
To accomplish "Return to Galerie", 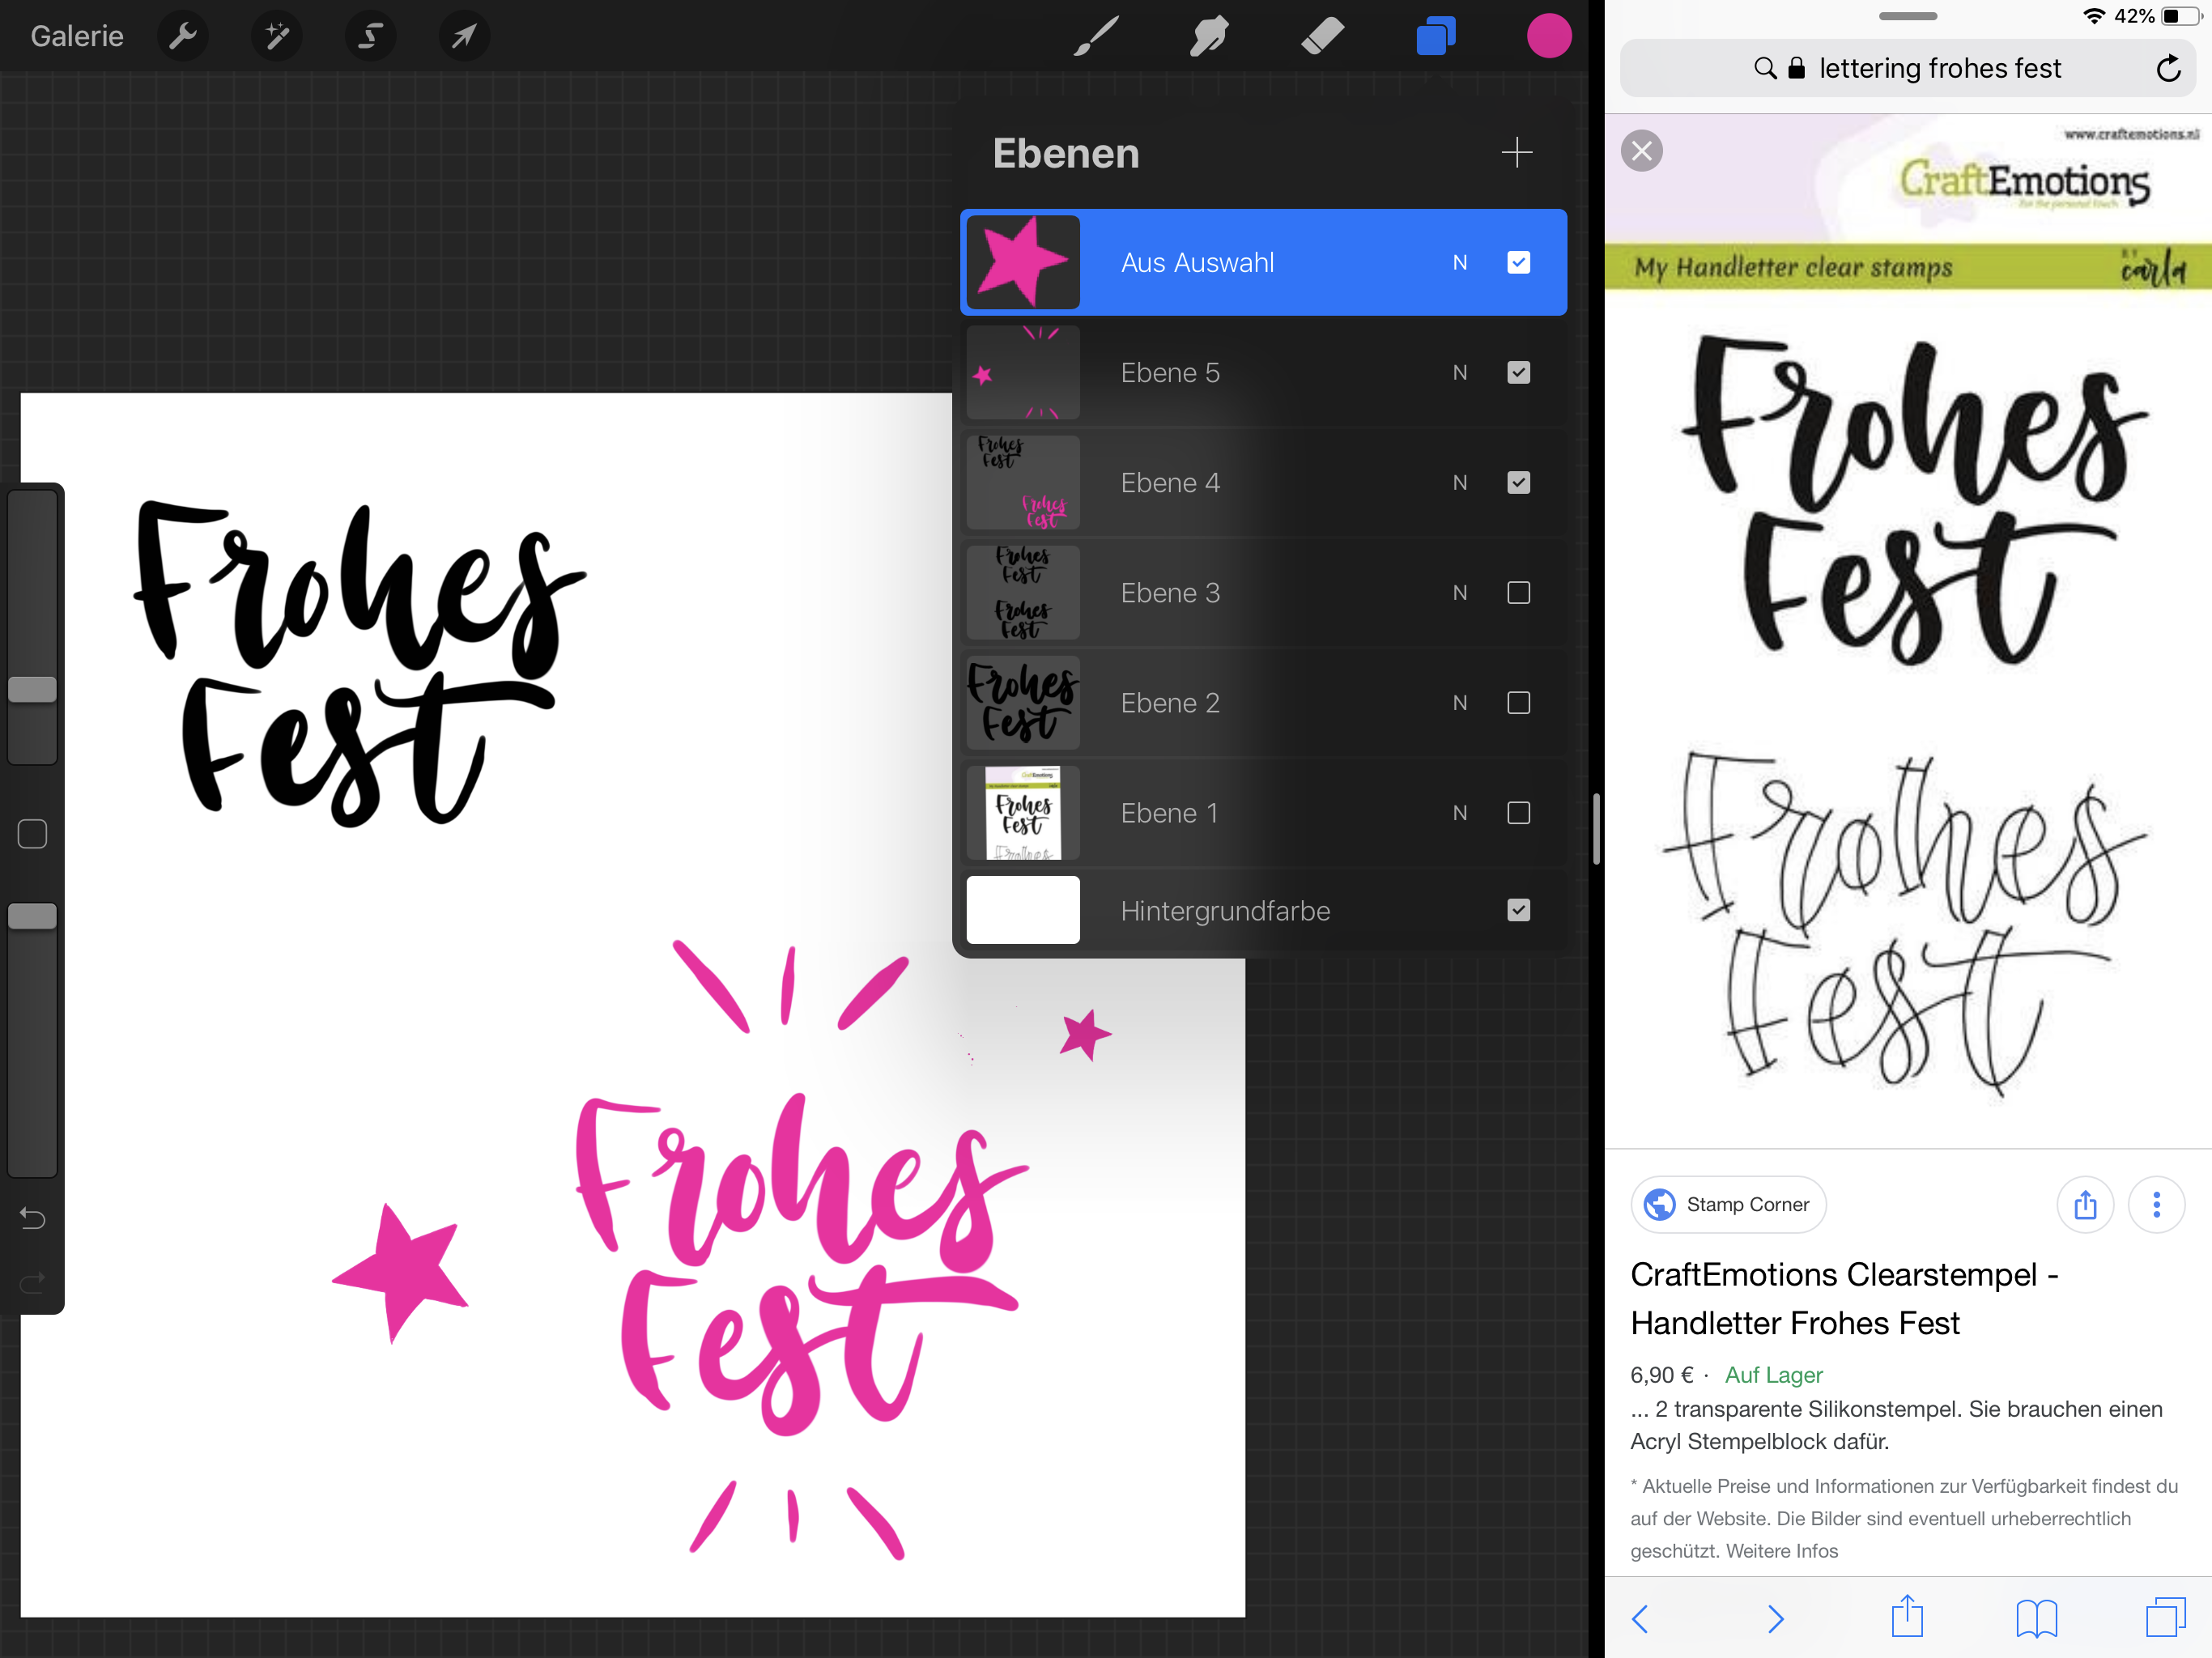I will click(x=77, y=37).
